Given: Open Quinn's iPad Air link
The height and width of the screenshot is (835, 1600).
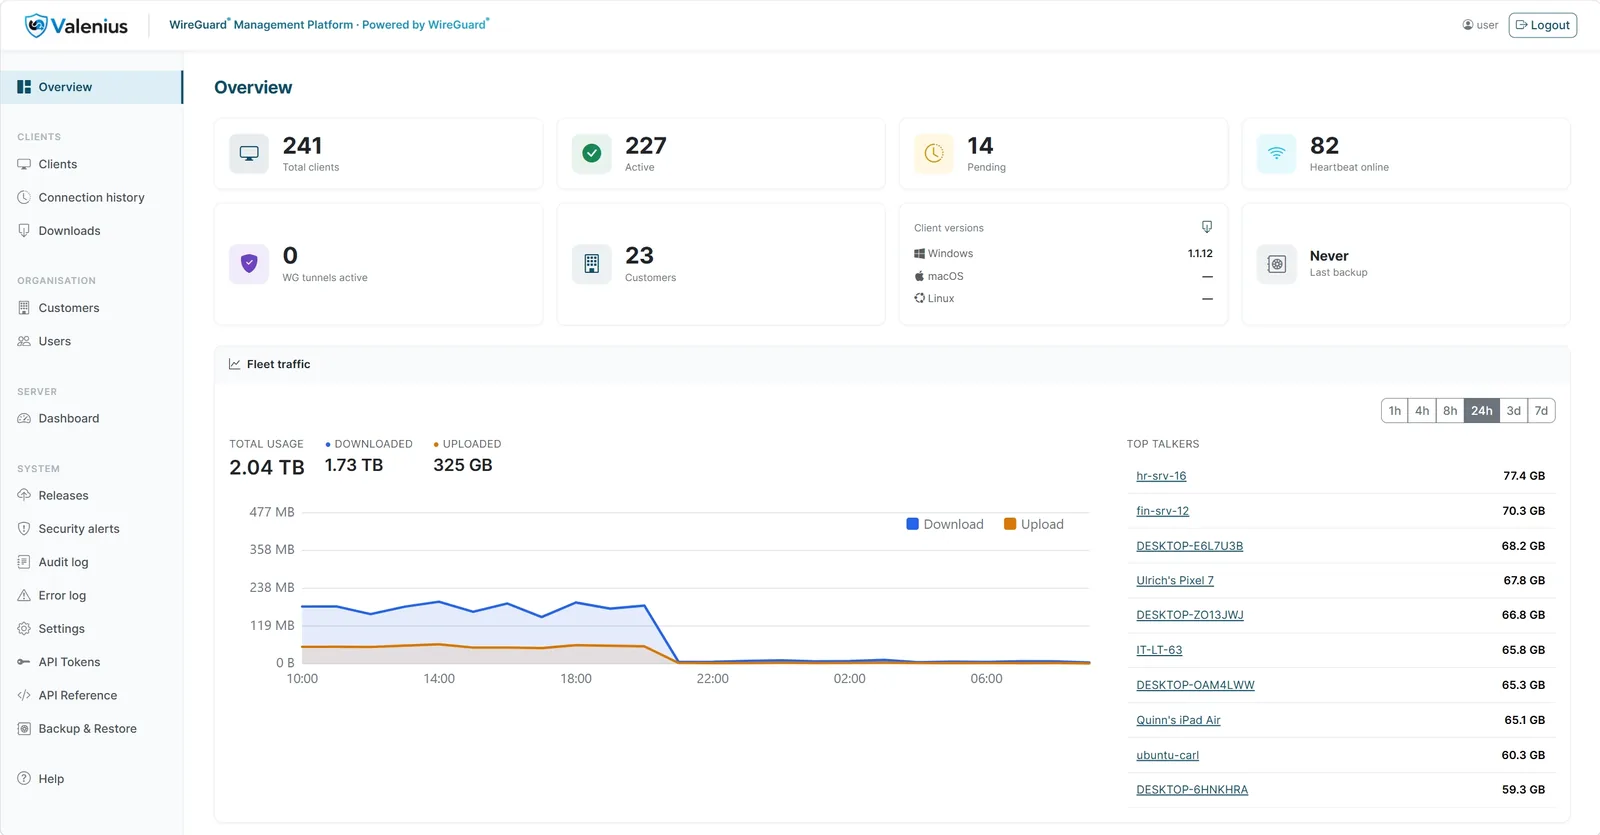Looking at the screenshot, I should point(1178,720).
